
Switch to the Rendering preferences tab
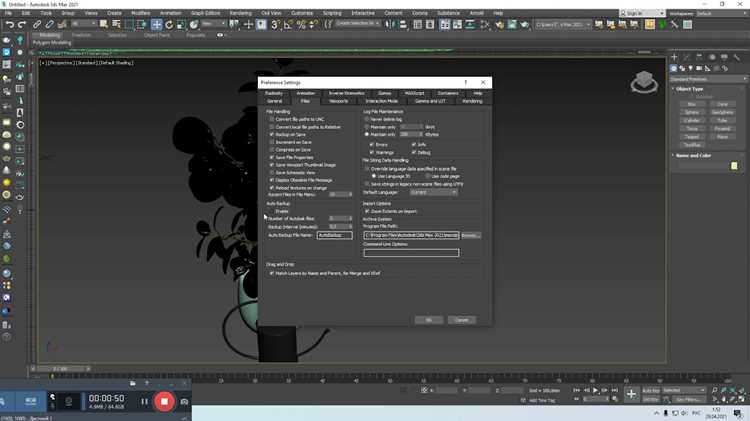click(x=472, y=101)
